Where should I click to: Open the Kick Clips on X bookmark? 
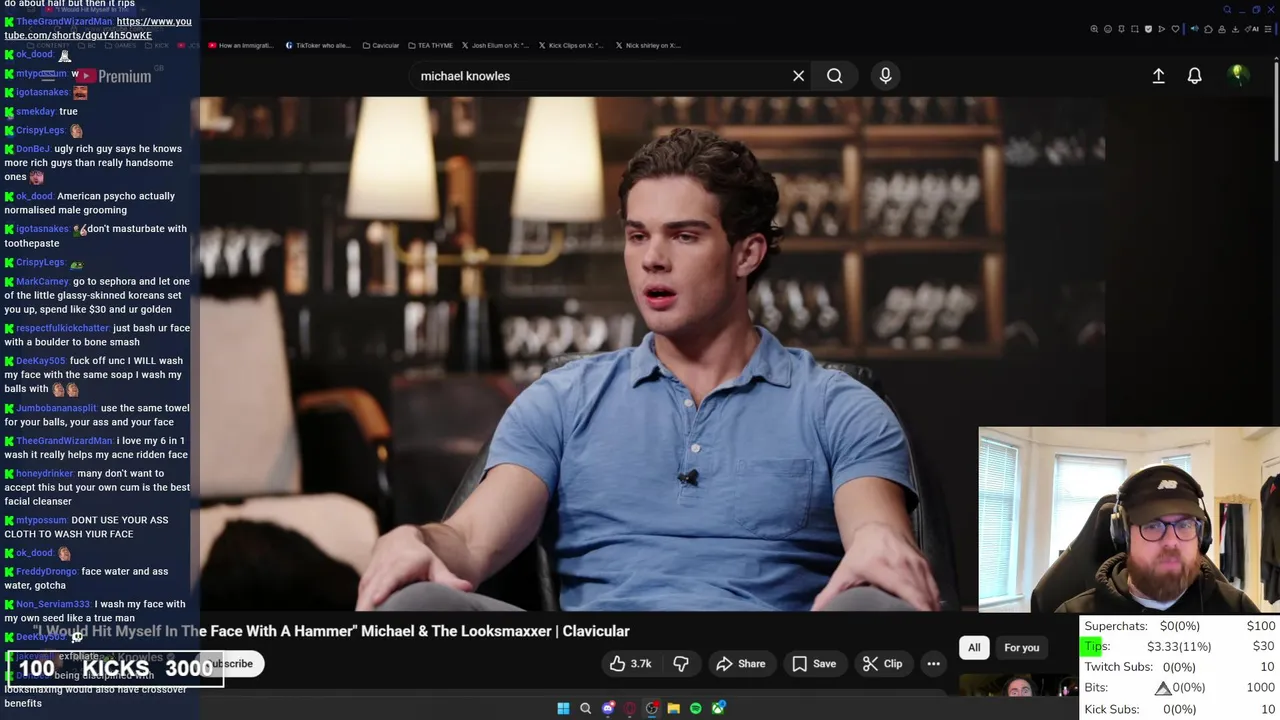pos(571,45)
